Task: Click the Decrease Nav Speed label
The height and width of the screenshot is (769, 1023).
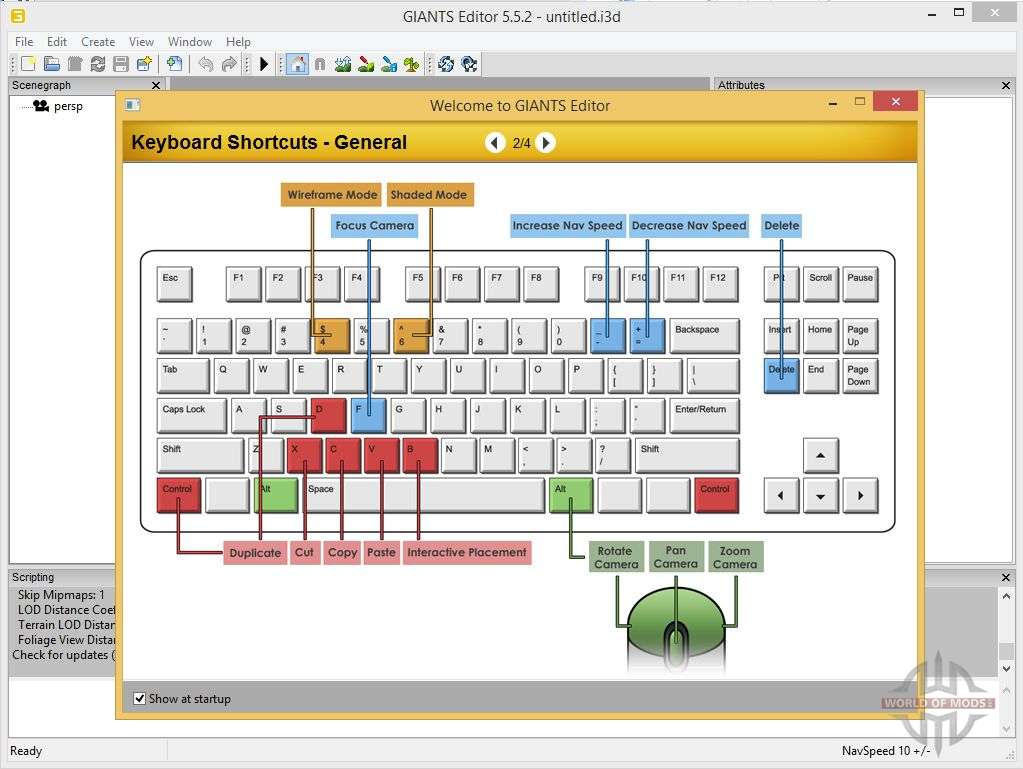Action: click(x=689, y=226)
